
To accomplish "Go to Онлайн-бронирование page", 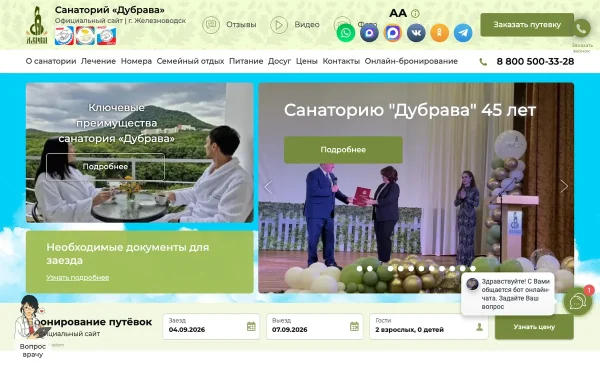I will click(x=411, y=61).
